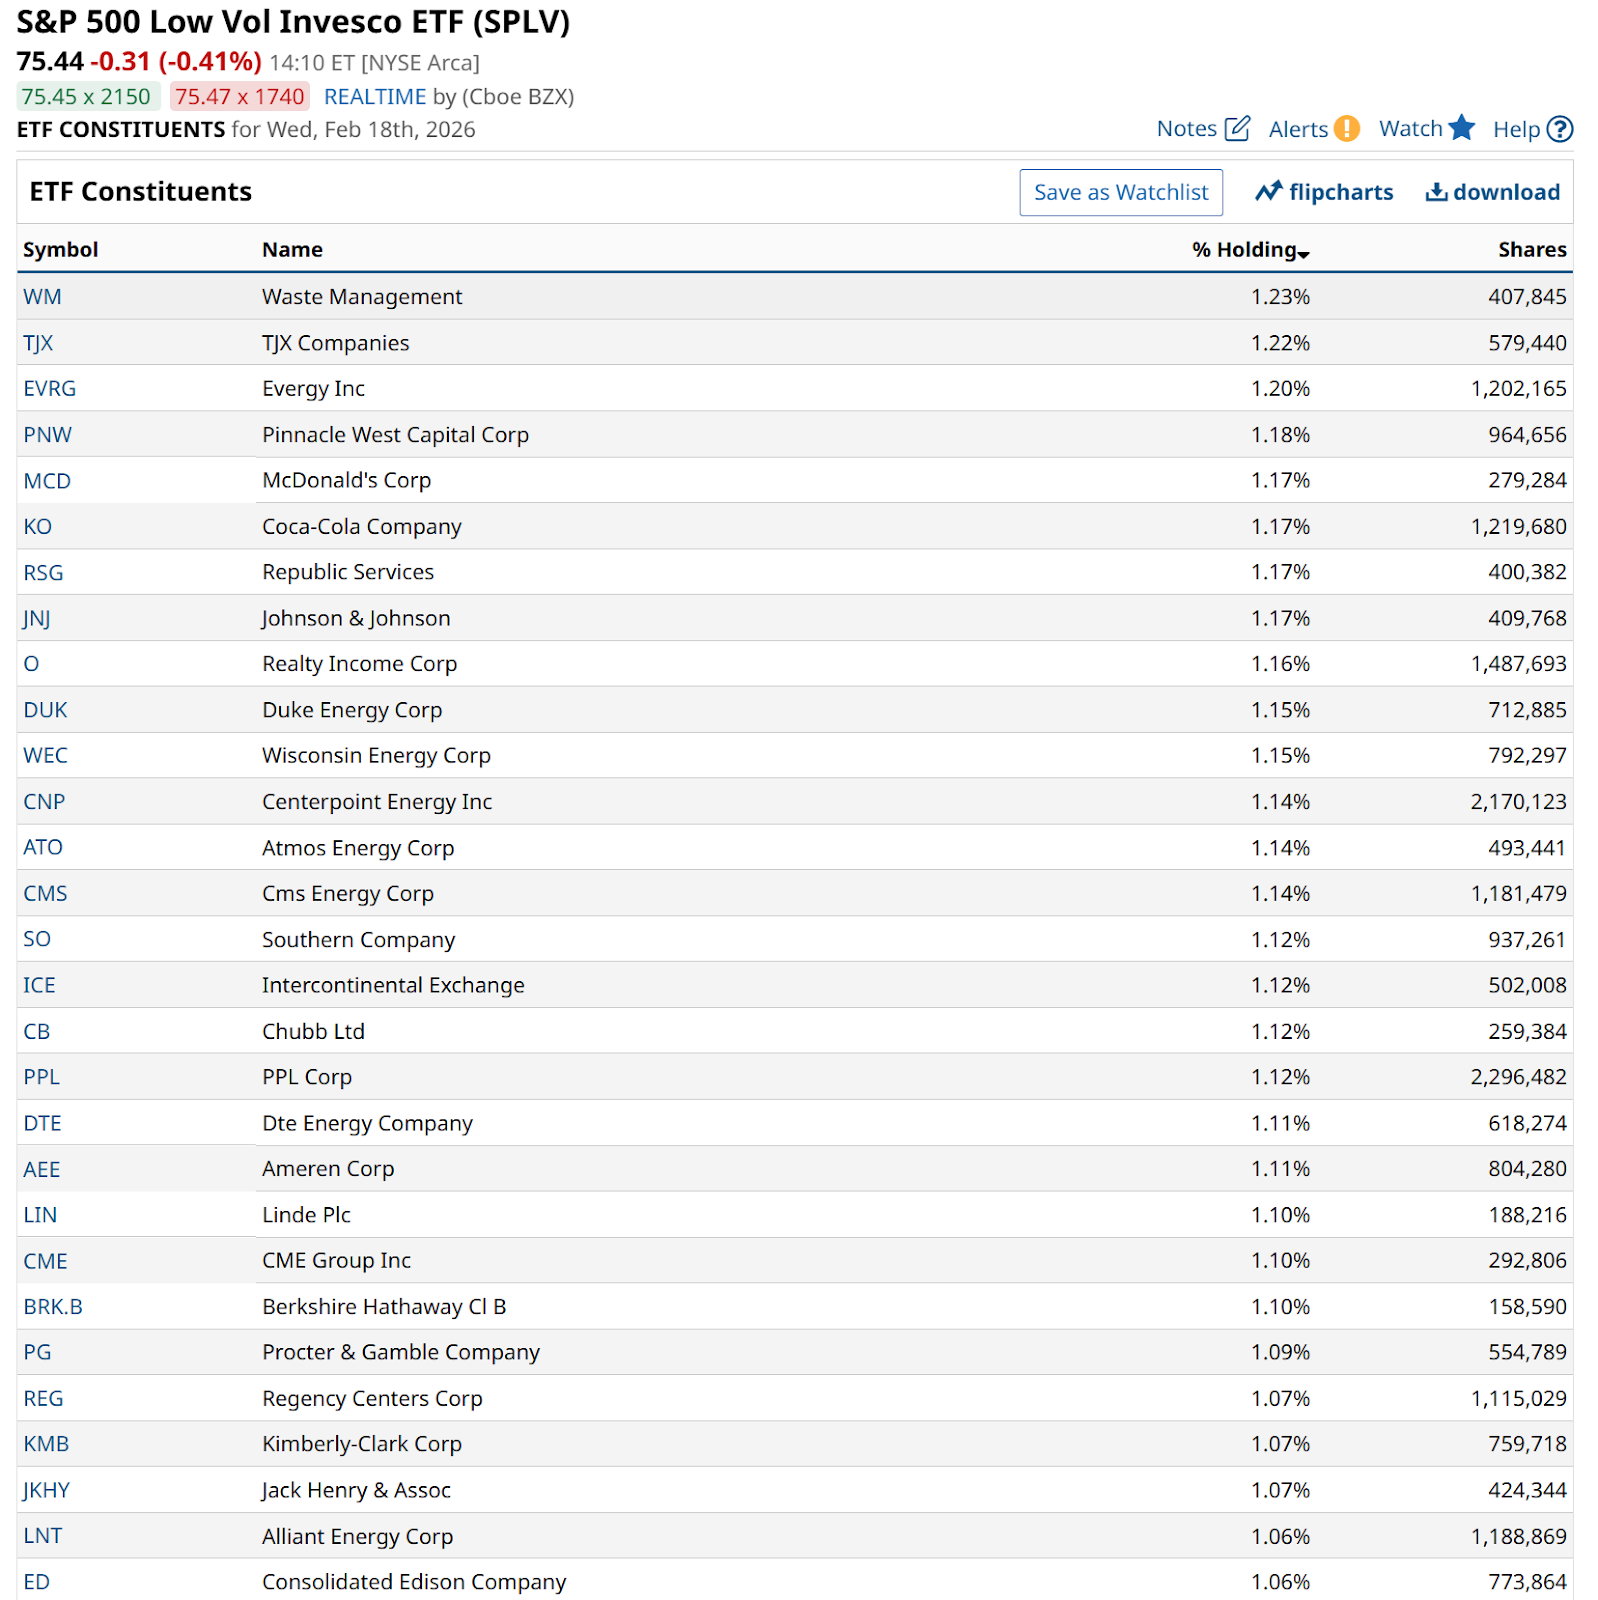Click the Help question mark icon
Screen dimensions: 1598x1600
[x=1559, y=129]
